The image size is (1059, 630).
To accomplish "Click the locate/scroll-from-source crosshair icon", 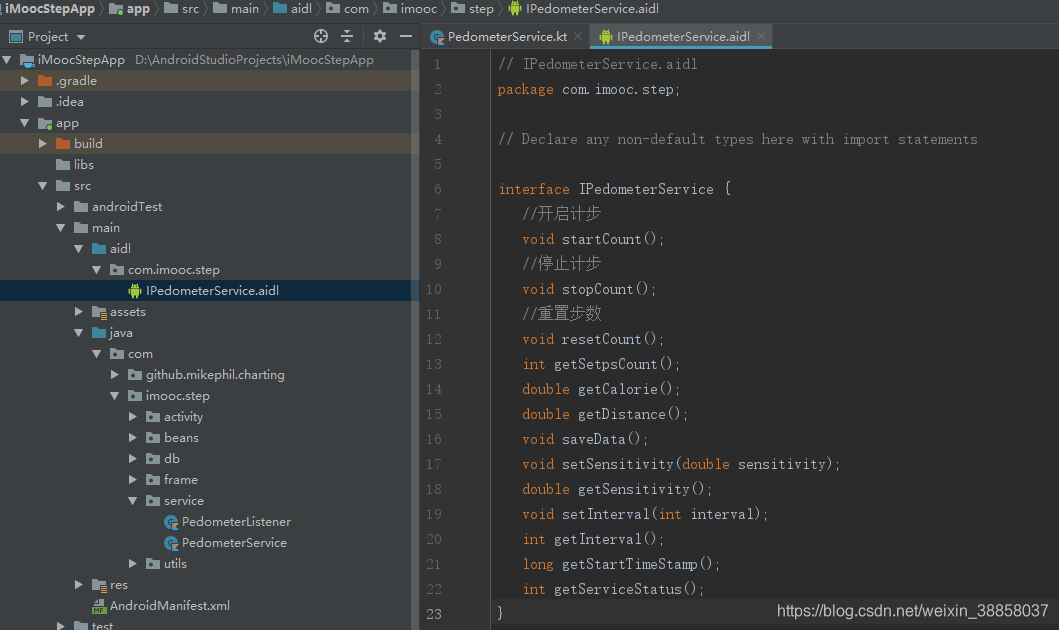I will (x=321, y=36).
